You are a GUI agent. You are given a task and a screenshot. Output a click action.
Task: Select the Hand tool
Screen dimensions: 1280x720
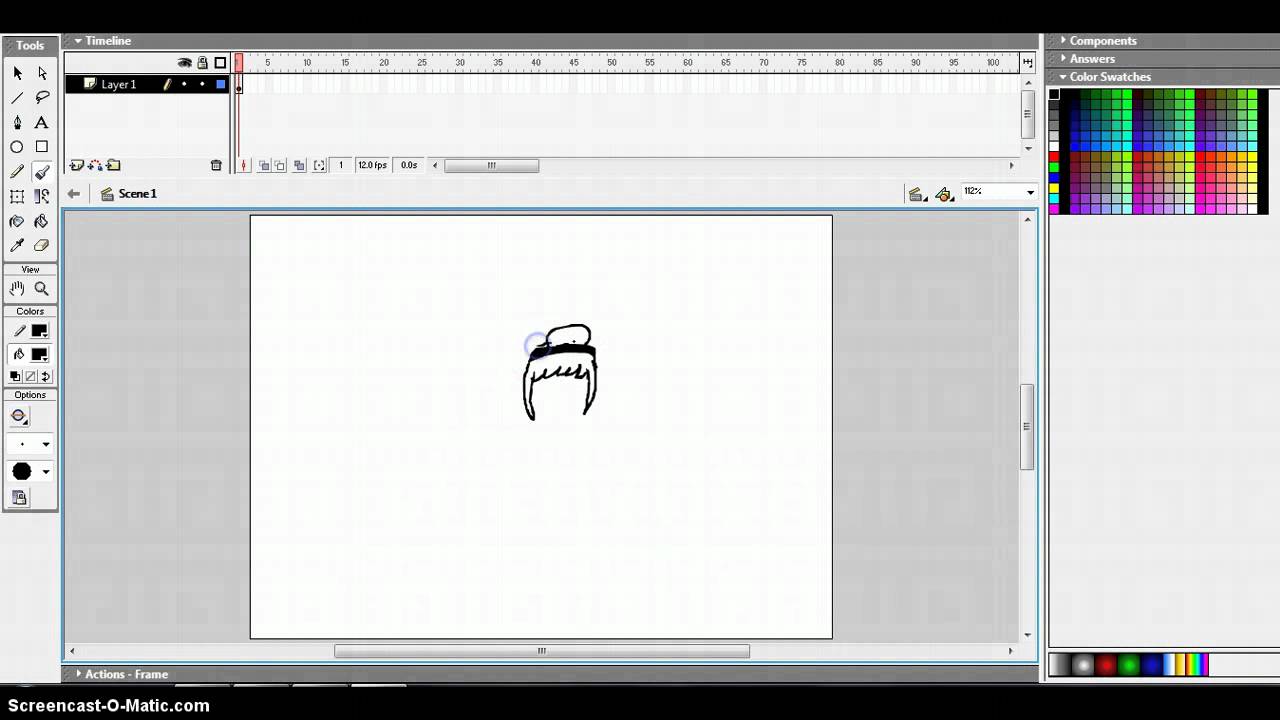click(x=17, y=288)
